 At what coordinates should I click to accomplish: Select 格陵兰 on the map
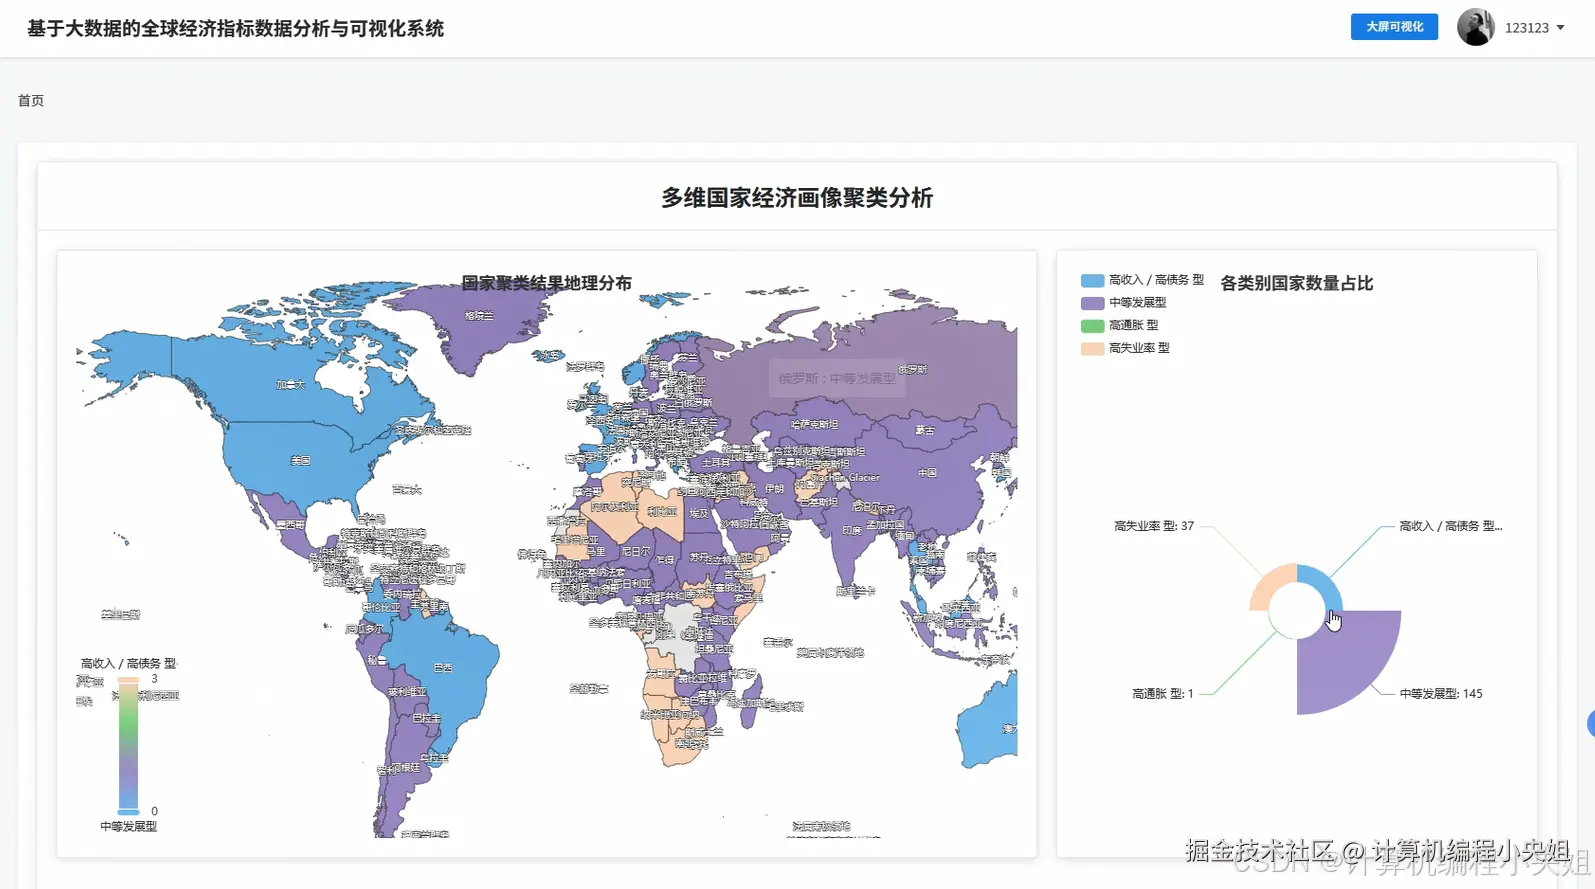[x=479, y=315]
